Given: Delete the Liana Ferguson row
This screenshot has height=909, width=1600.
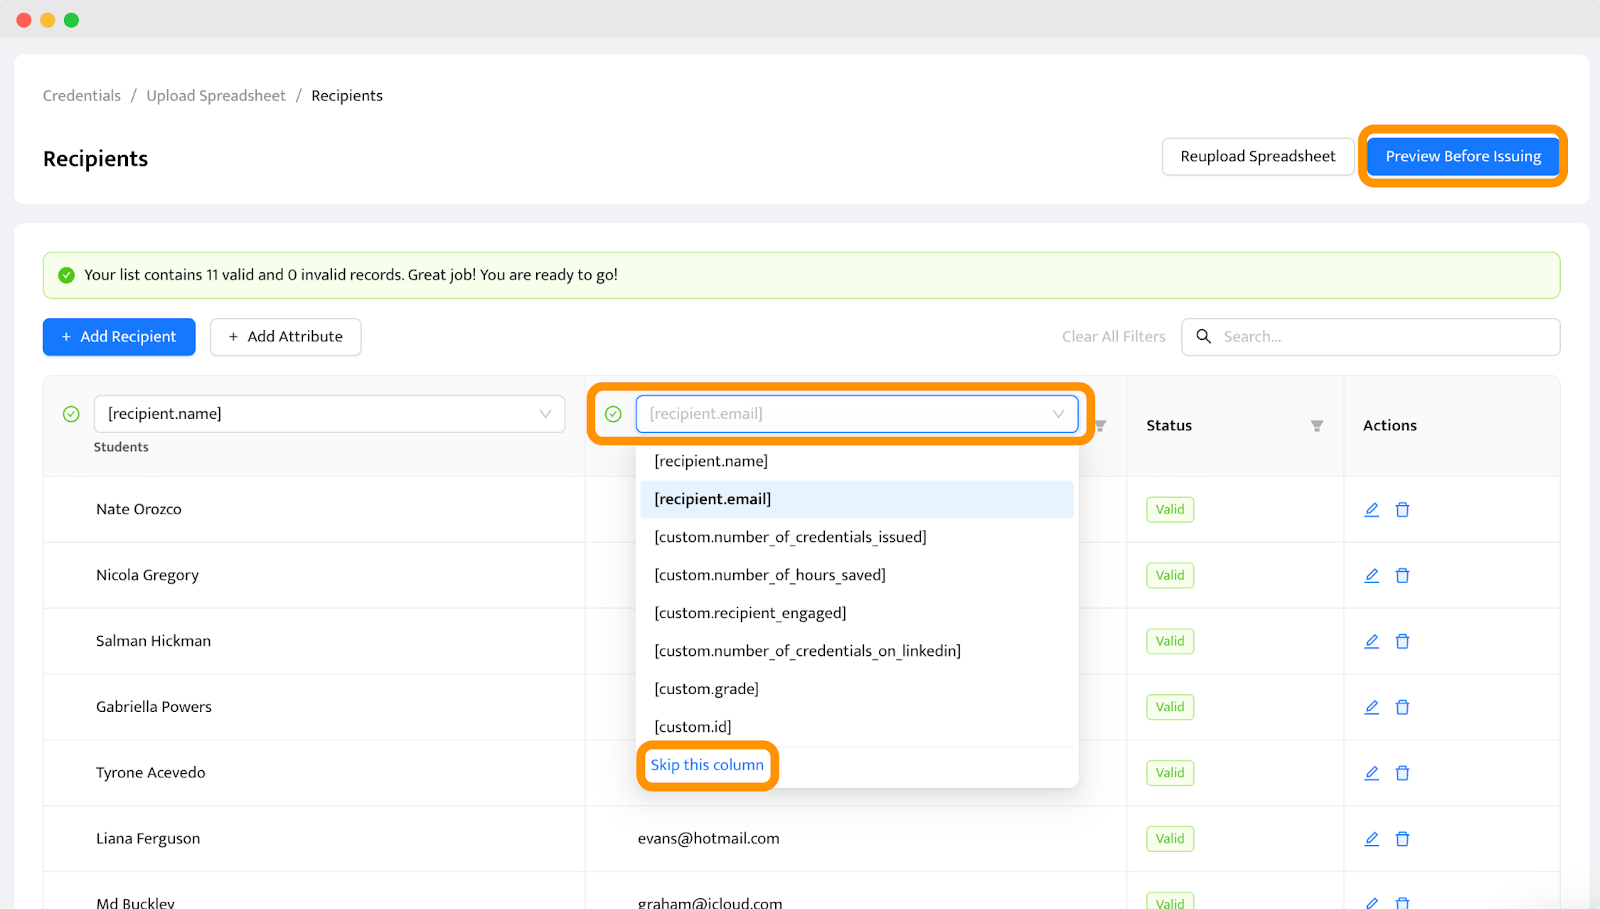Looking at the screenshot, I should pyautogui.click(x=1402, y=839).
